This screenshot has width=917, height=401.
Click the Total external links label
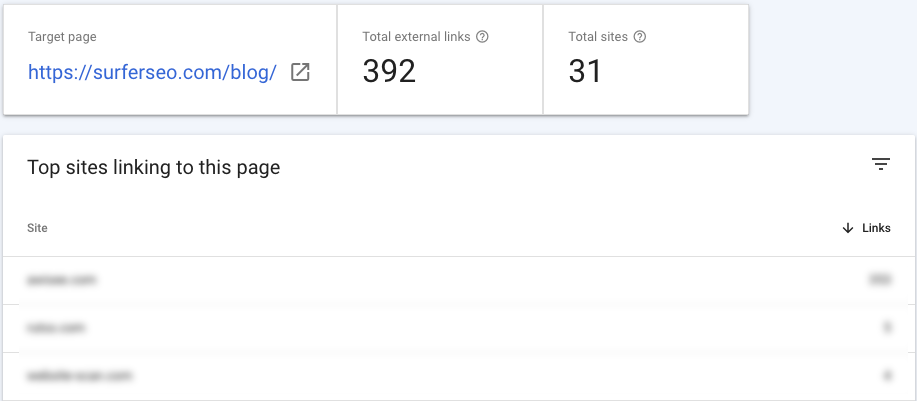coord(416,37)
